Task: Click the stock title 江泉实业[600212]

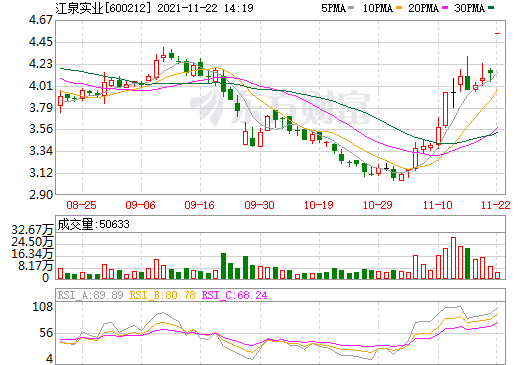Action: pyautogui.click(x=104, y=8)
